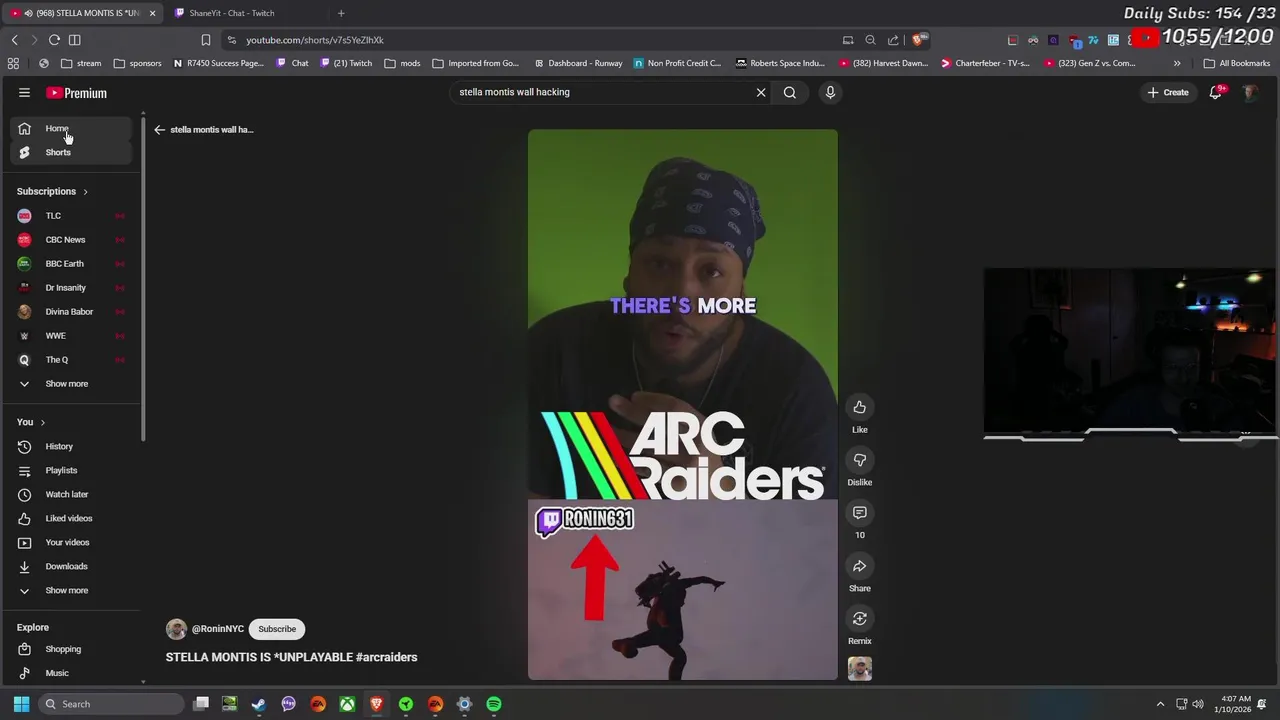The image size is (1280, 720).
Task: Click the Windows Start button
Action: click(21, 704)
